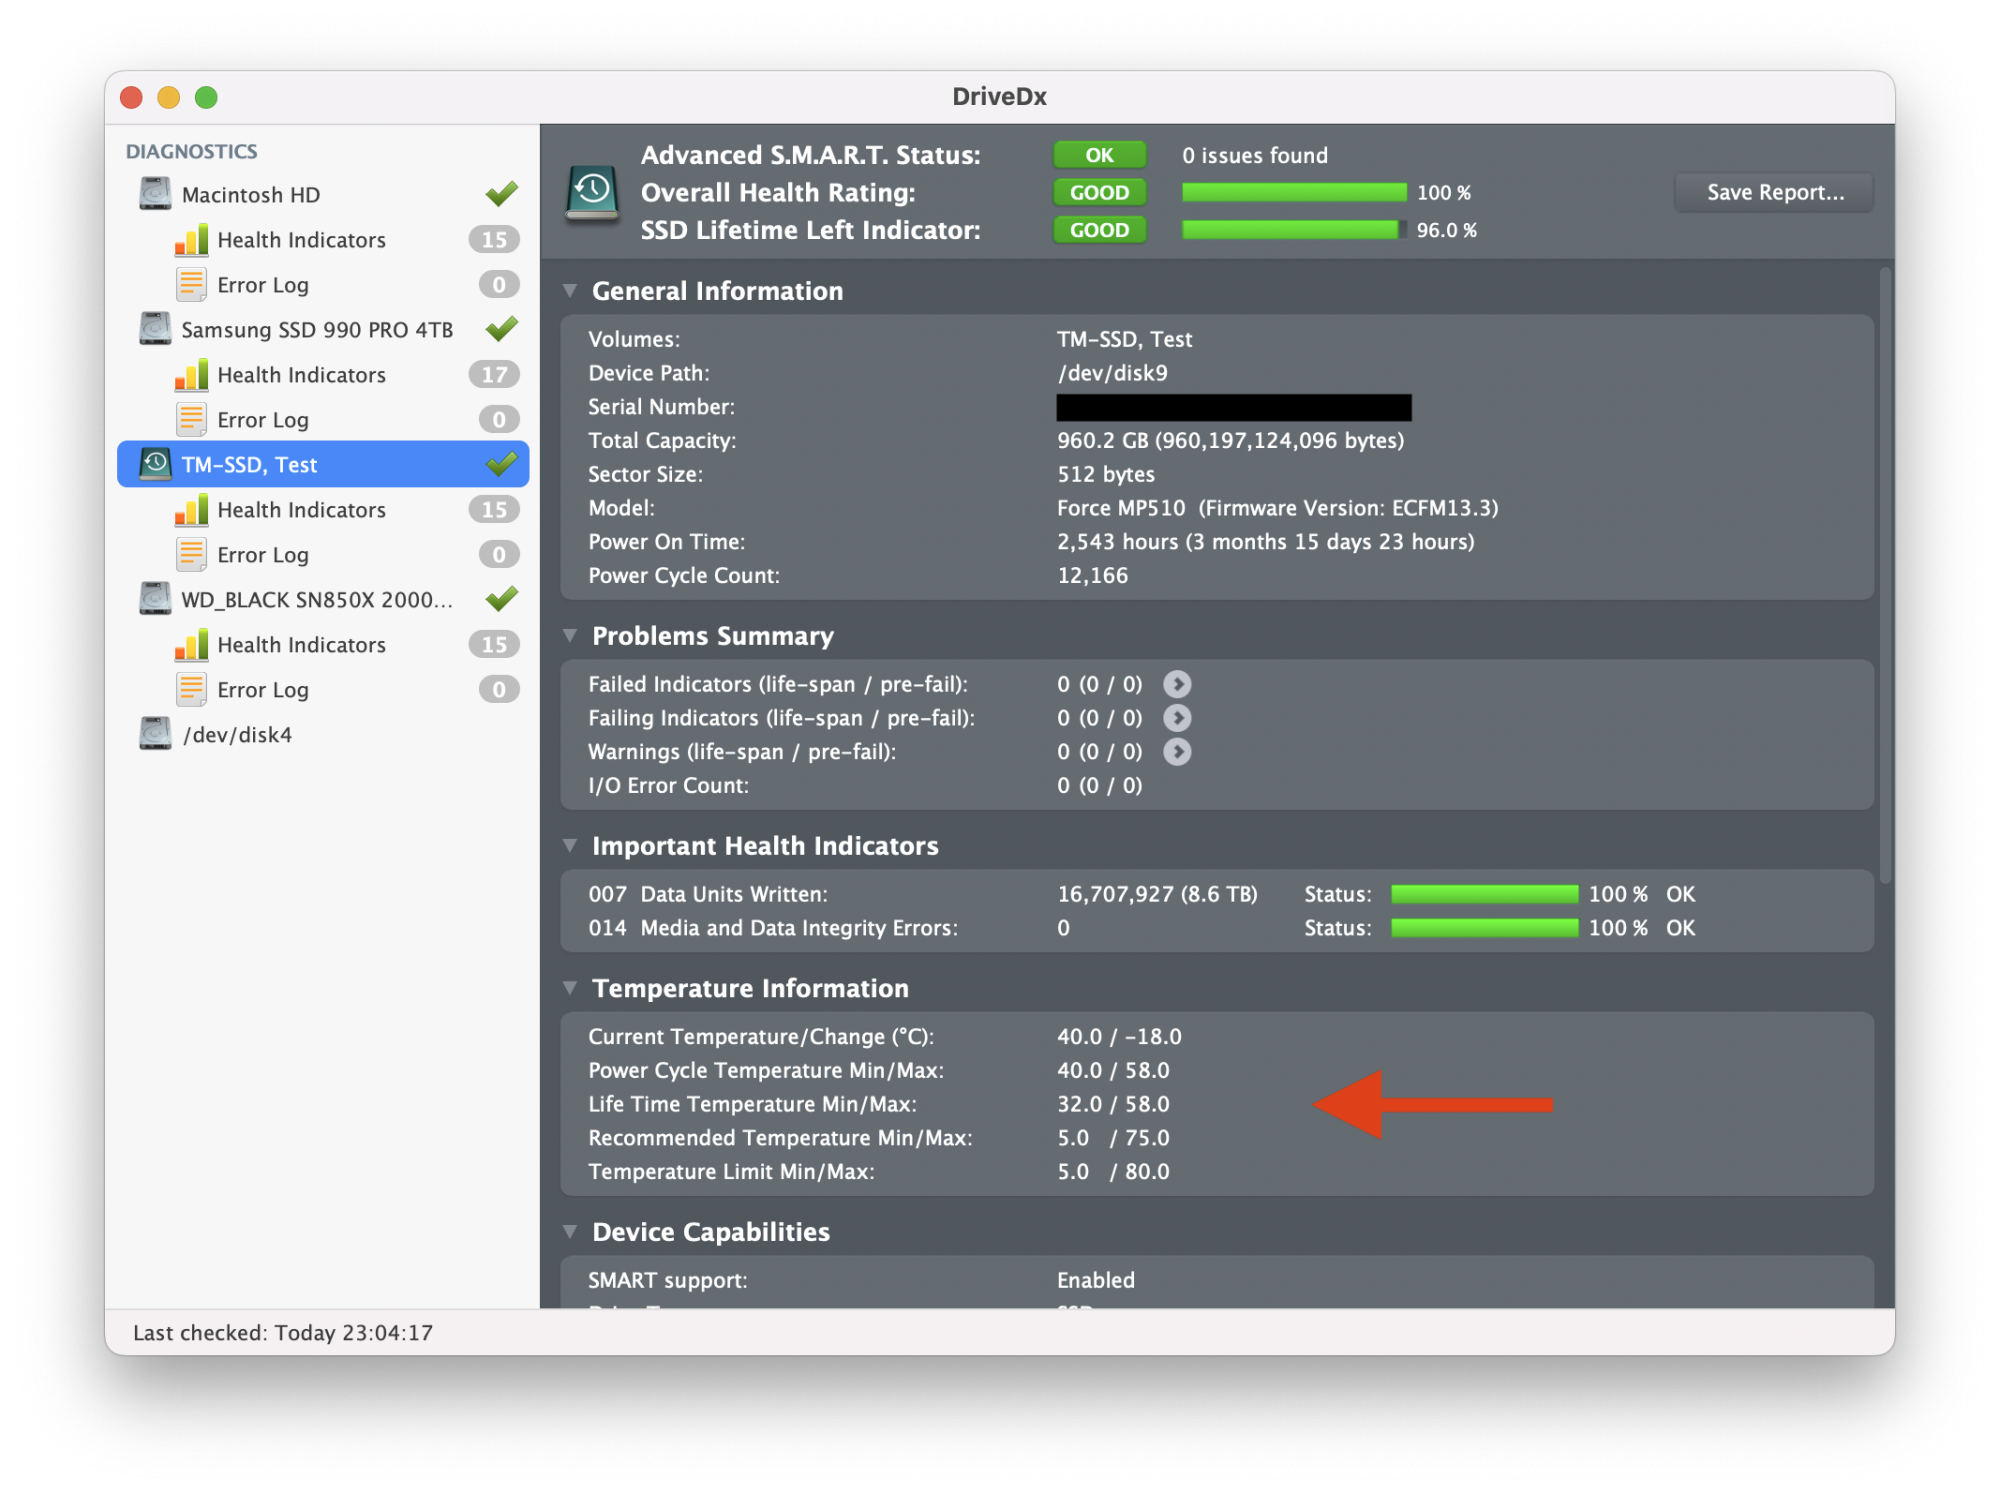Screen dimensions: 2000x1494
Task: Select Health Indicators under TM-SSD, Test
Action: click(301, 510)
